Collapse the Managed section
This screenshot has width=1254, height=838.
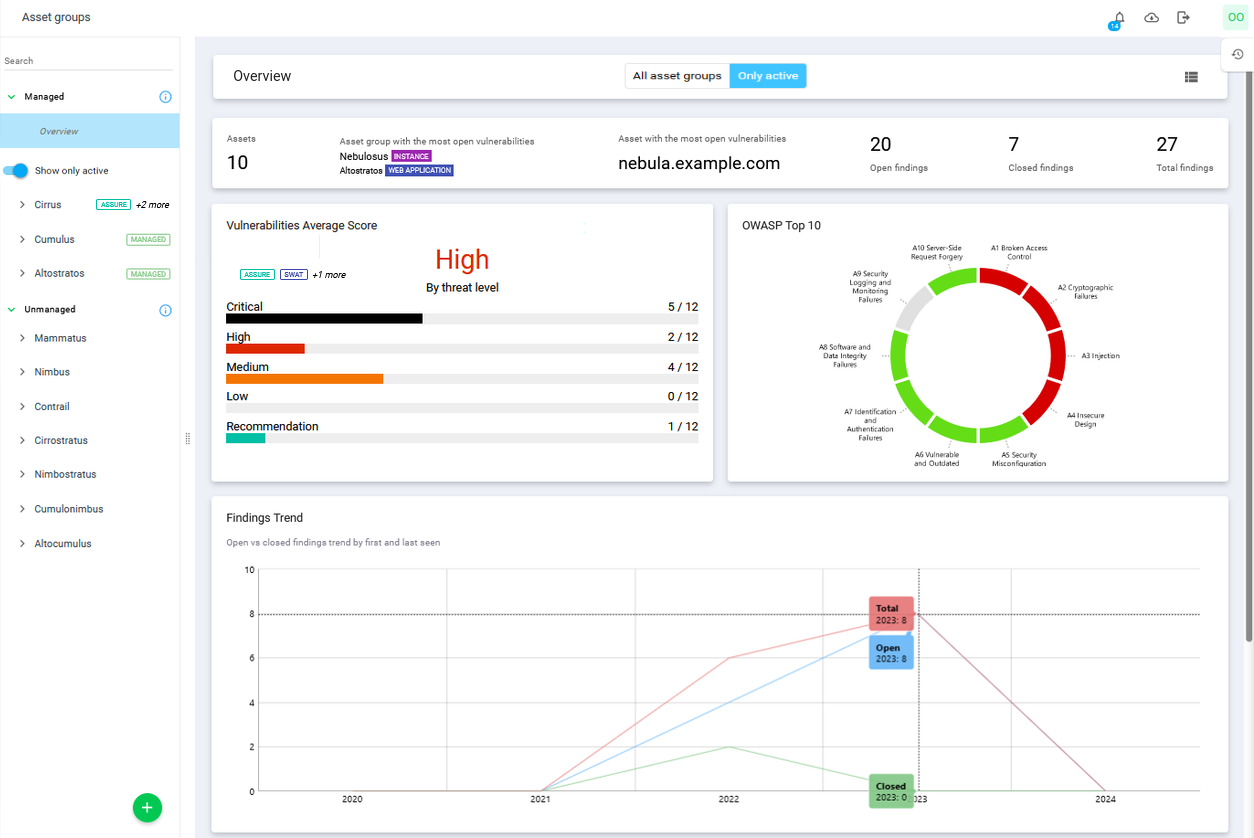point(11,96)
